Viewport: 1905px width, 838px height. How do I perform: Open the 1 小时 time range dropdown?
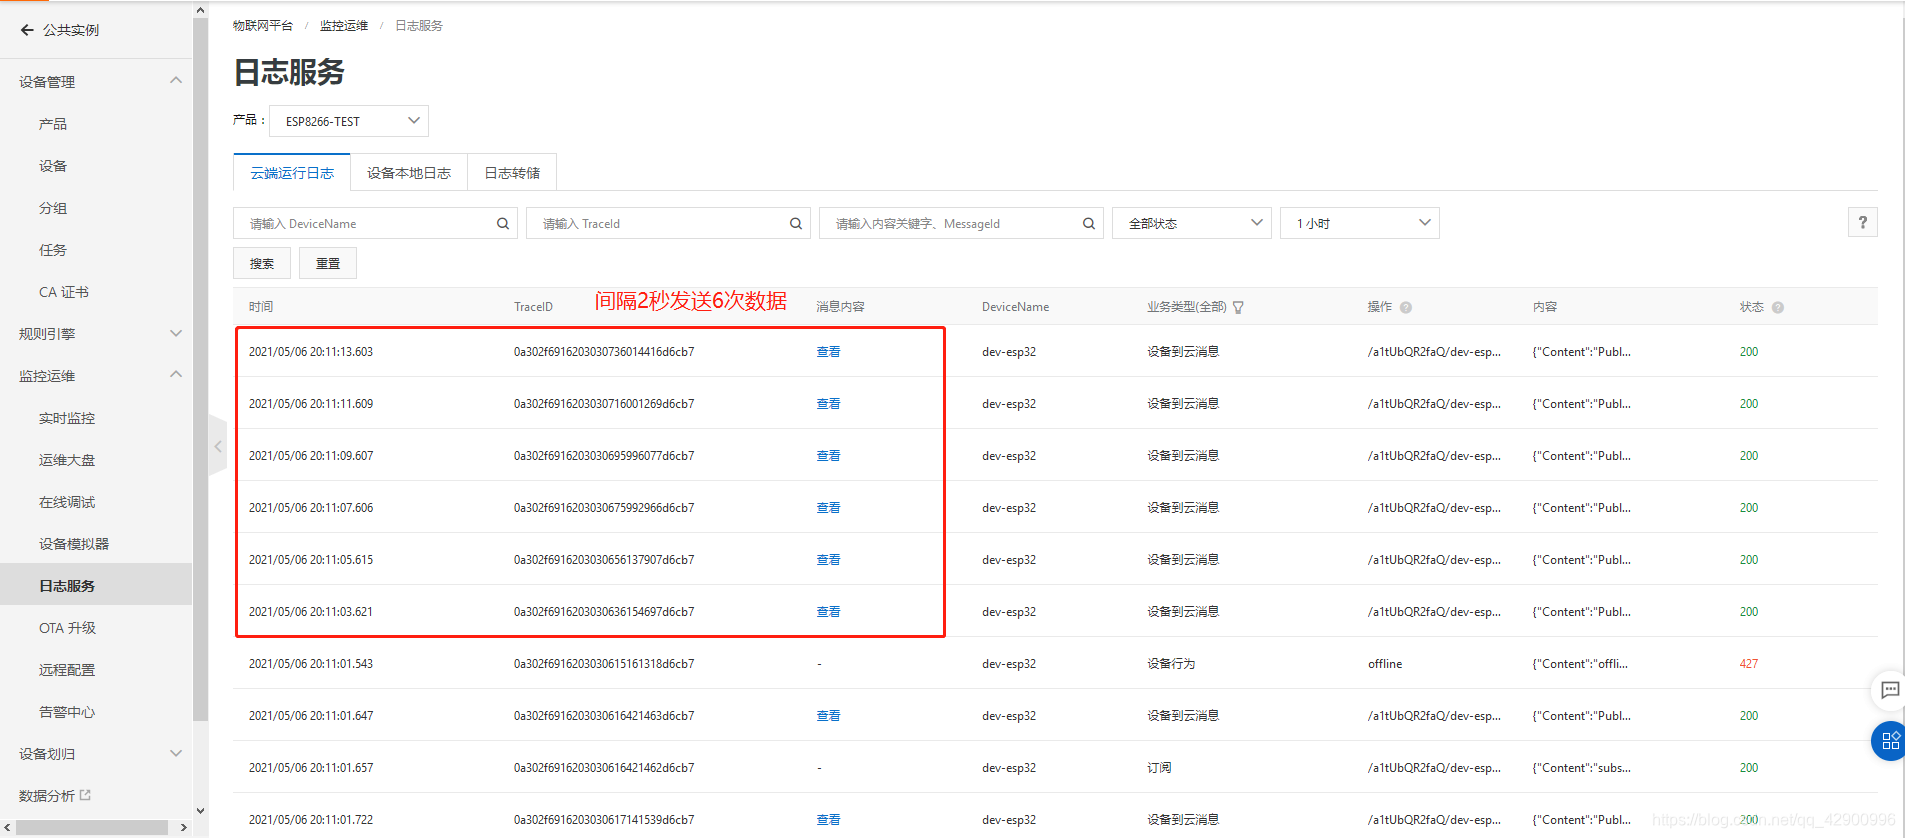click(x=1359, y=223)
